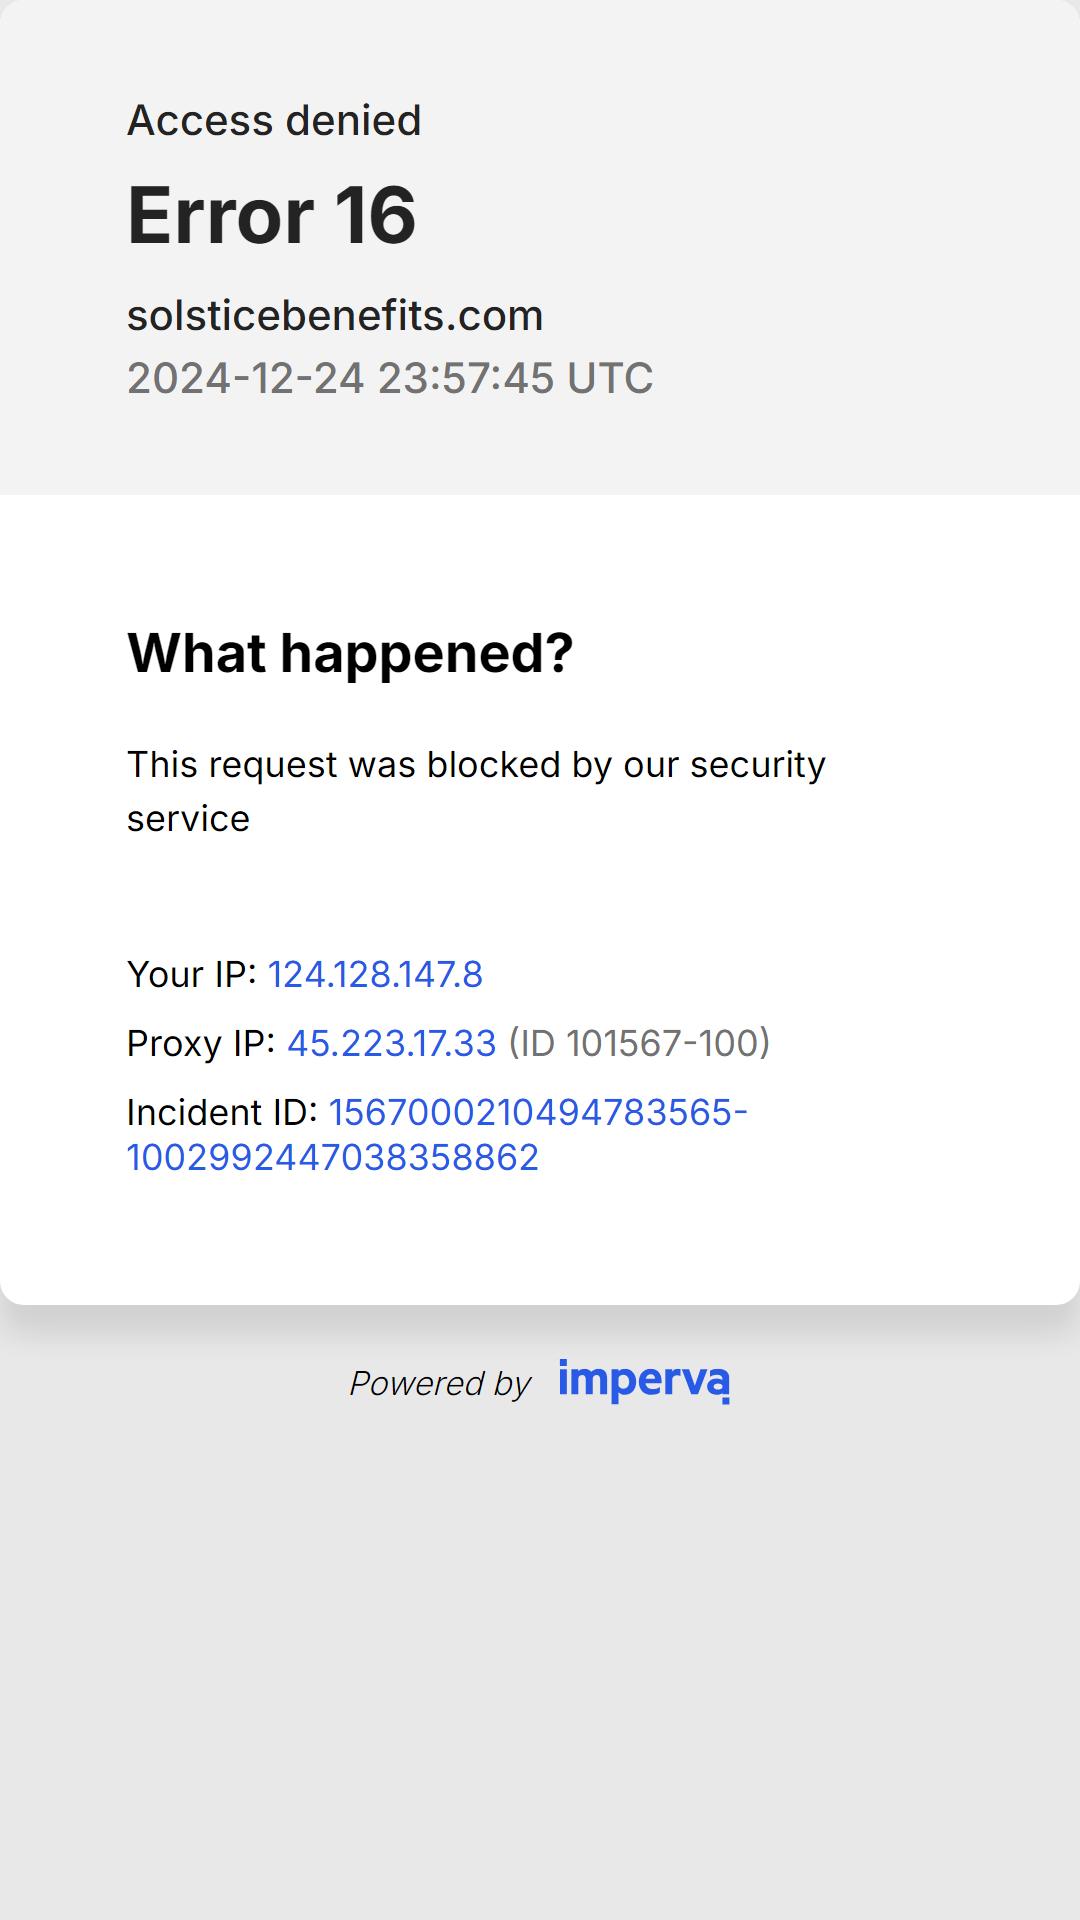The width and height of the screenshot is (1080, 1920).
Task: Click the proxy ID 101567-100 text
Action: click(x=639, y=1043)
